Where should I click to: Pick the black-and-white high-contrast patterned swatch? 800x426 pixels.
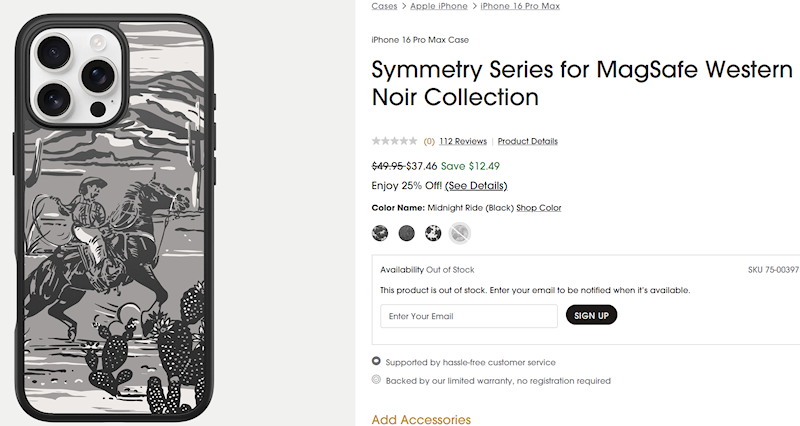(433, 233)
